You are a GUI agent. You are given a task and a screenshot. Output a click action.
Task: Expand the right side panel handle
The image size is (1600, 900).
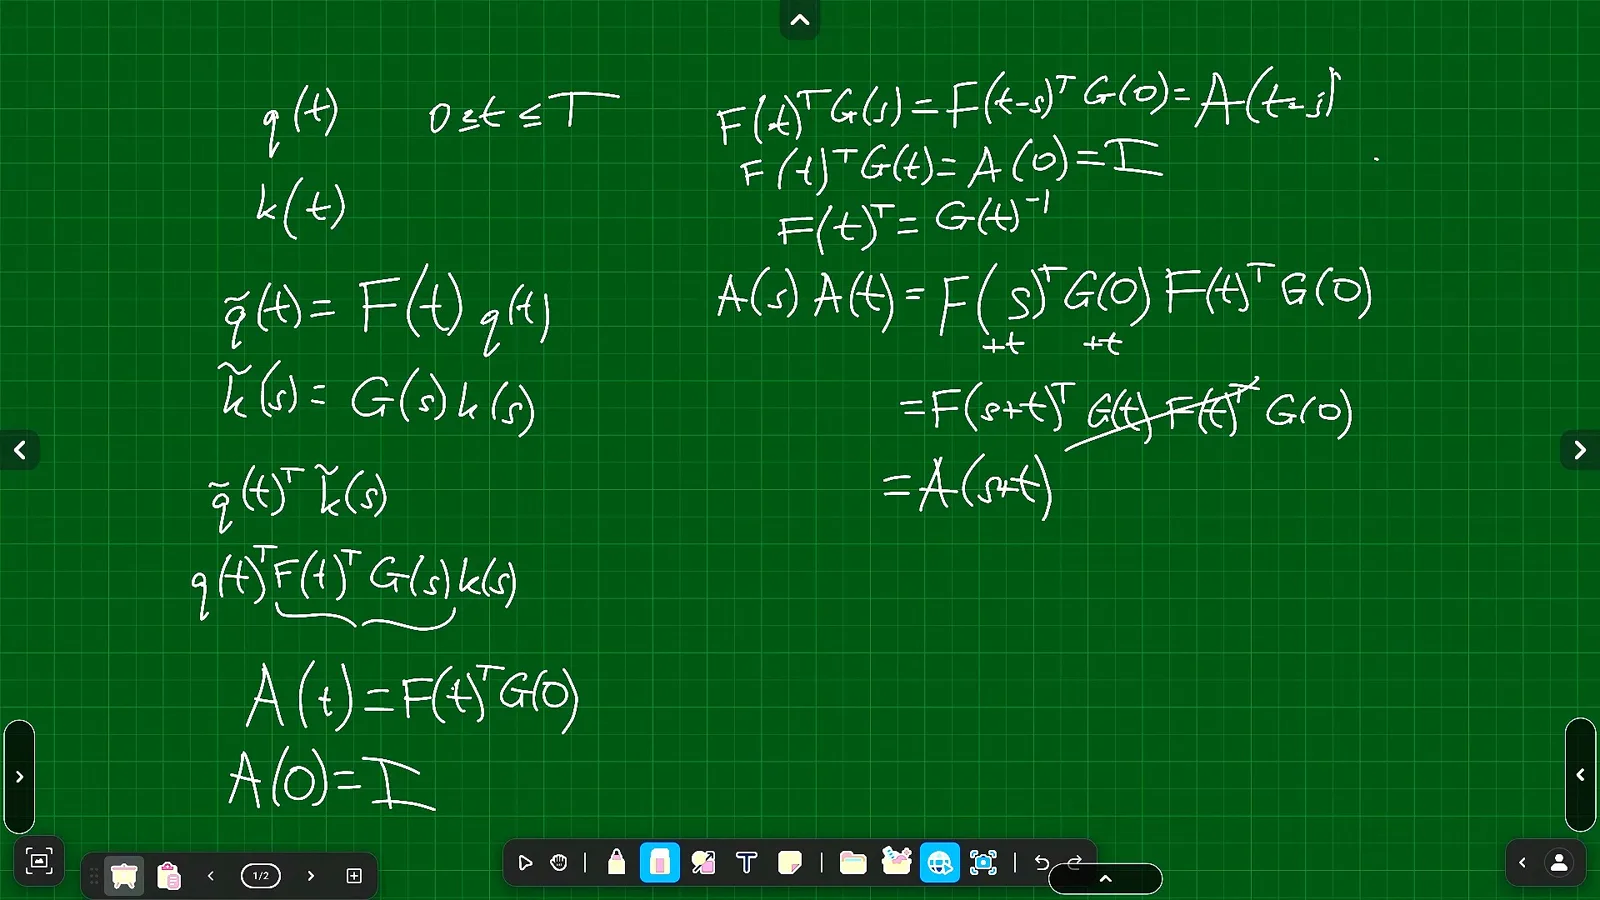click(1580, 774)
